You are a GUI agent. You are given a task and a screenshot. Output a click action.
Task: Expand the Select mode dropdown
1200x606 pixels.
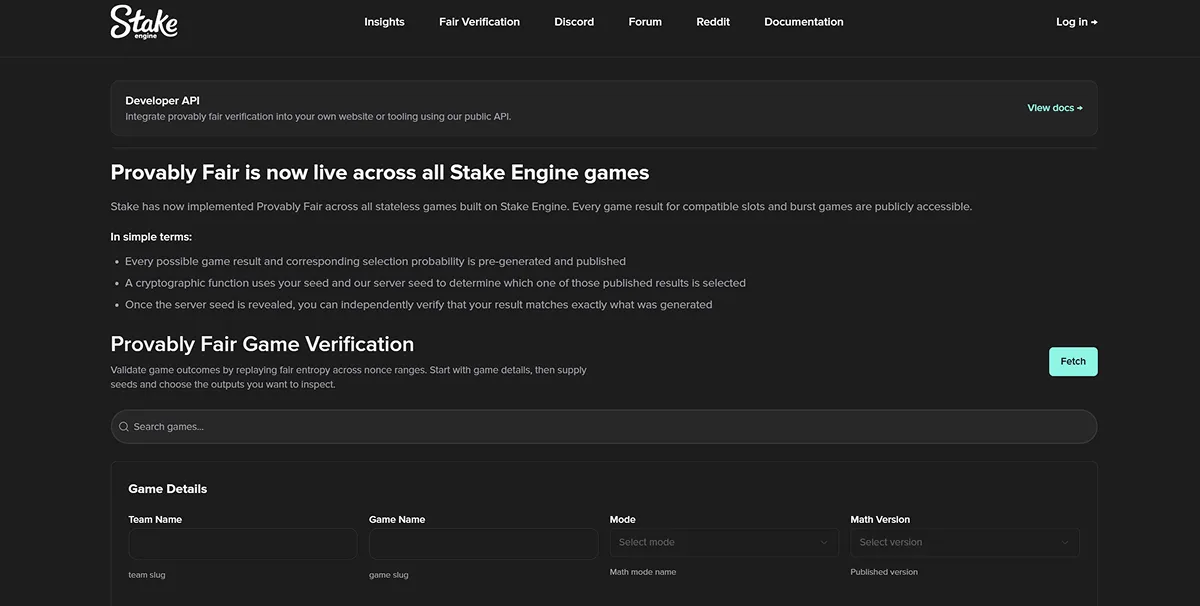(724, 543)
